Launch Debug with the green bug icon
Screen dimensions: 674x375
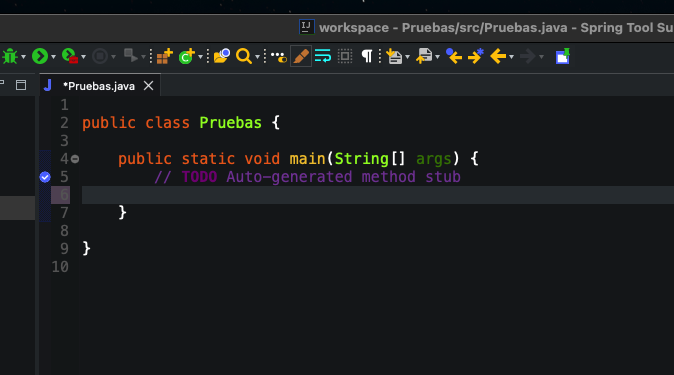[x=10, y=56]
